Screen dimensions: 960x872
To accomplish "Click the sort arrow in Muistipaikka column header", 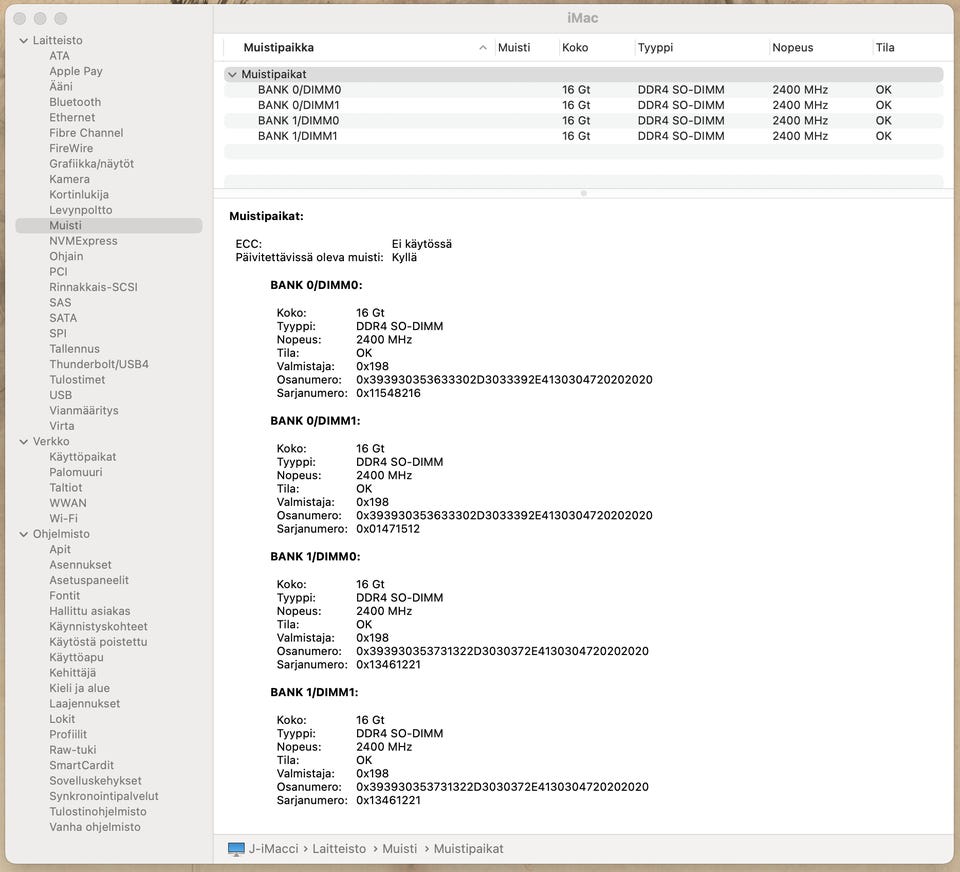I will click(482, 48).
